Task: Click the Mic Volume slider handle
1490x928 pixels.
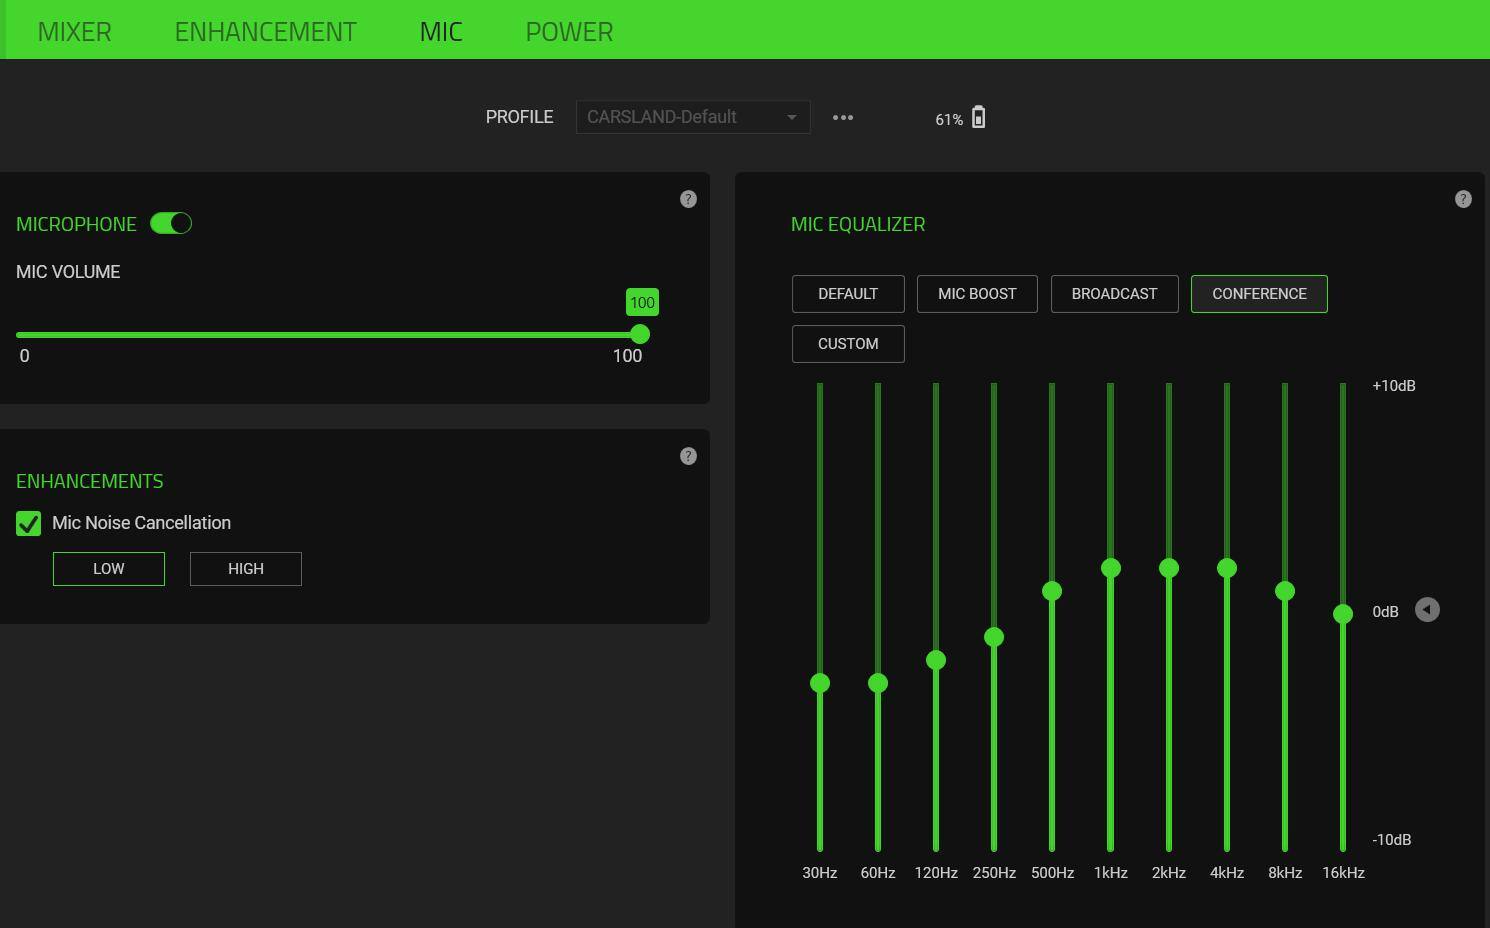Action: [x=640, y=334]
